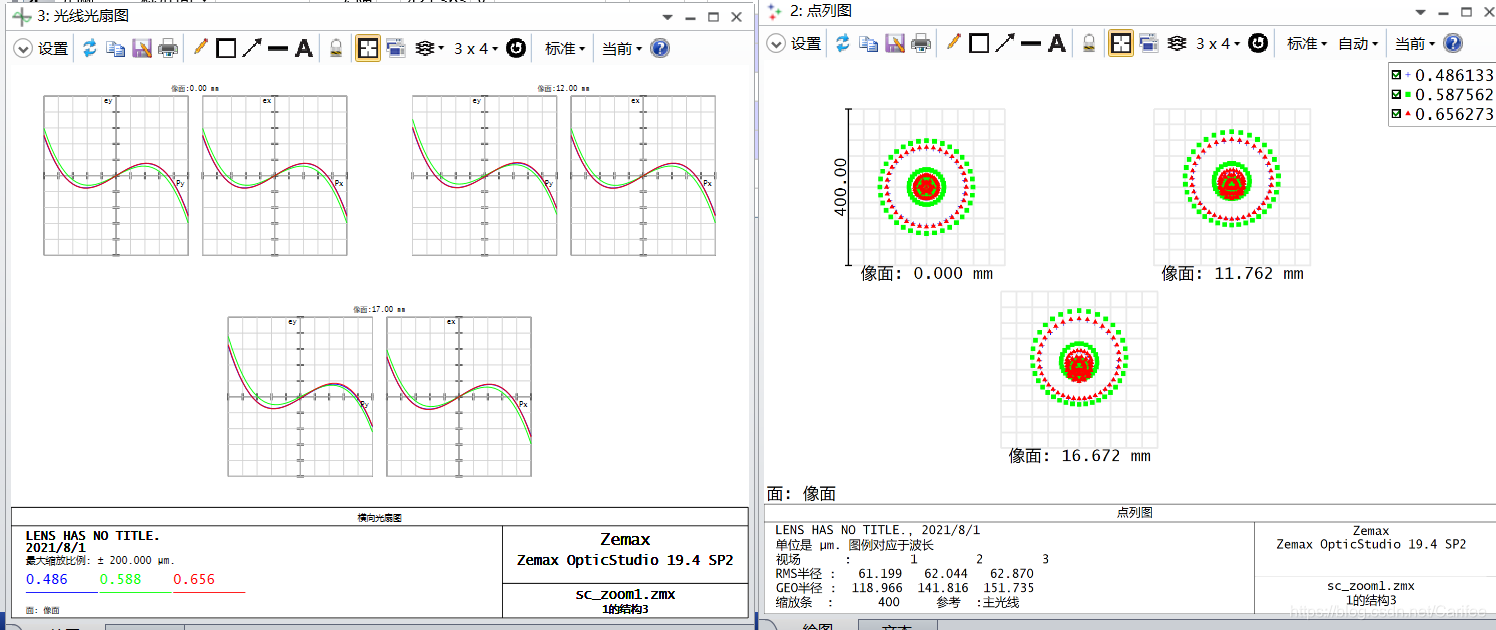
Task: Expand settings chevron in spot diagram window
Action: pos(776,44)
